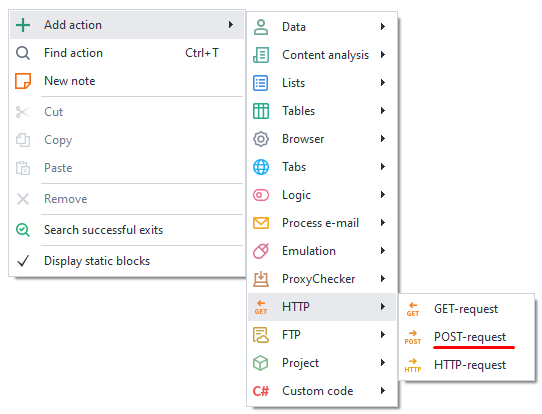Click the envelope Process e-mail icon
The width and height of the screenshot is (542, 414).
coord(261,223)
